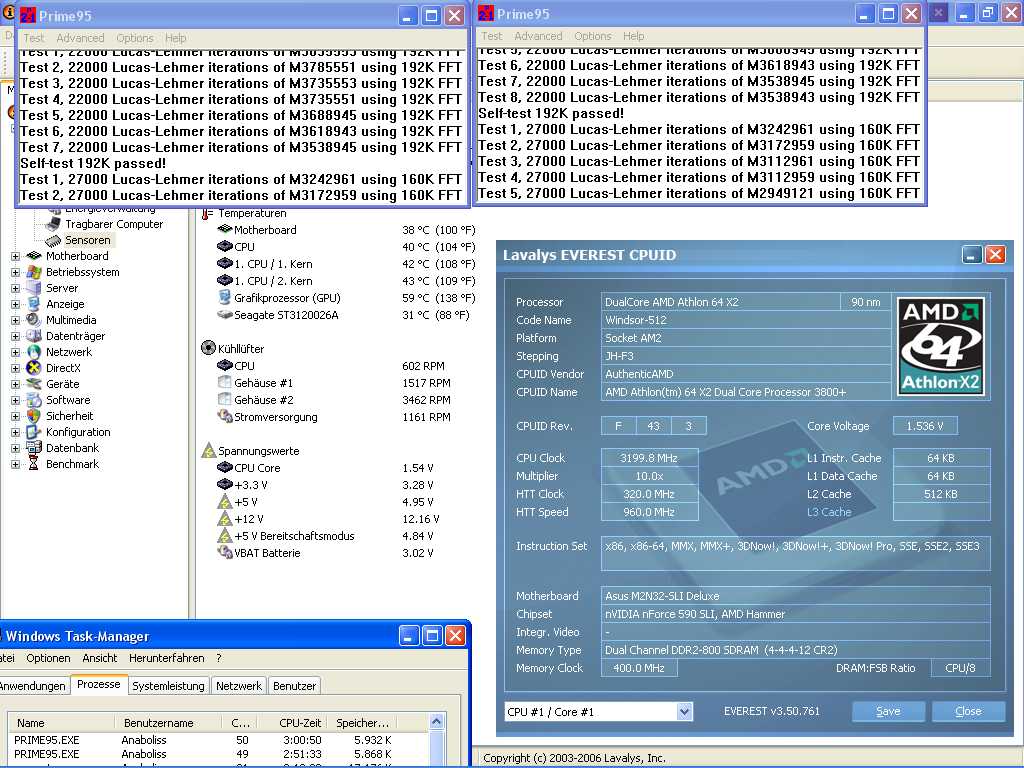Click the Temperaturen thermometer icon
The width and height of the screenshot is (1024, 768).
[207, 214]
